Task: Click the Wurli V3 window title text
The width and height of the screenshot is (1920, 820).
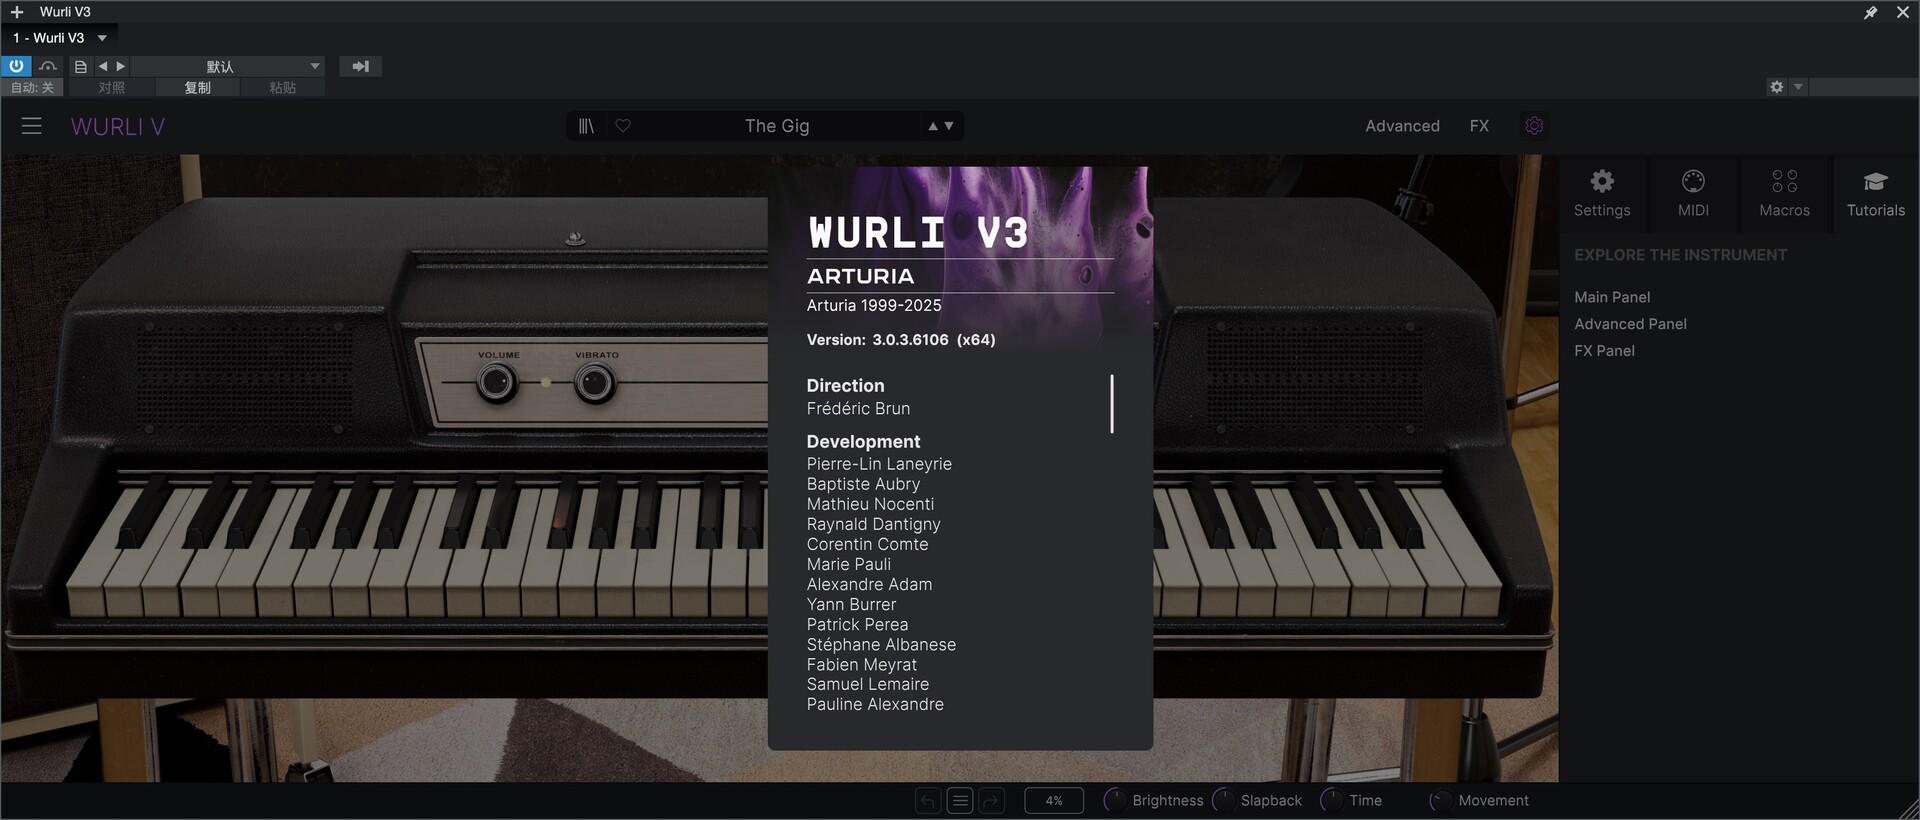Action: [x=65, y=12]
